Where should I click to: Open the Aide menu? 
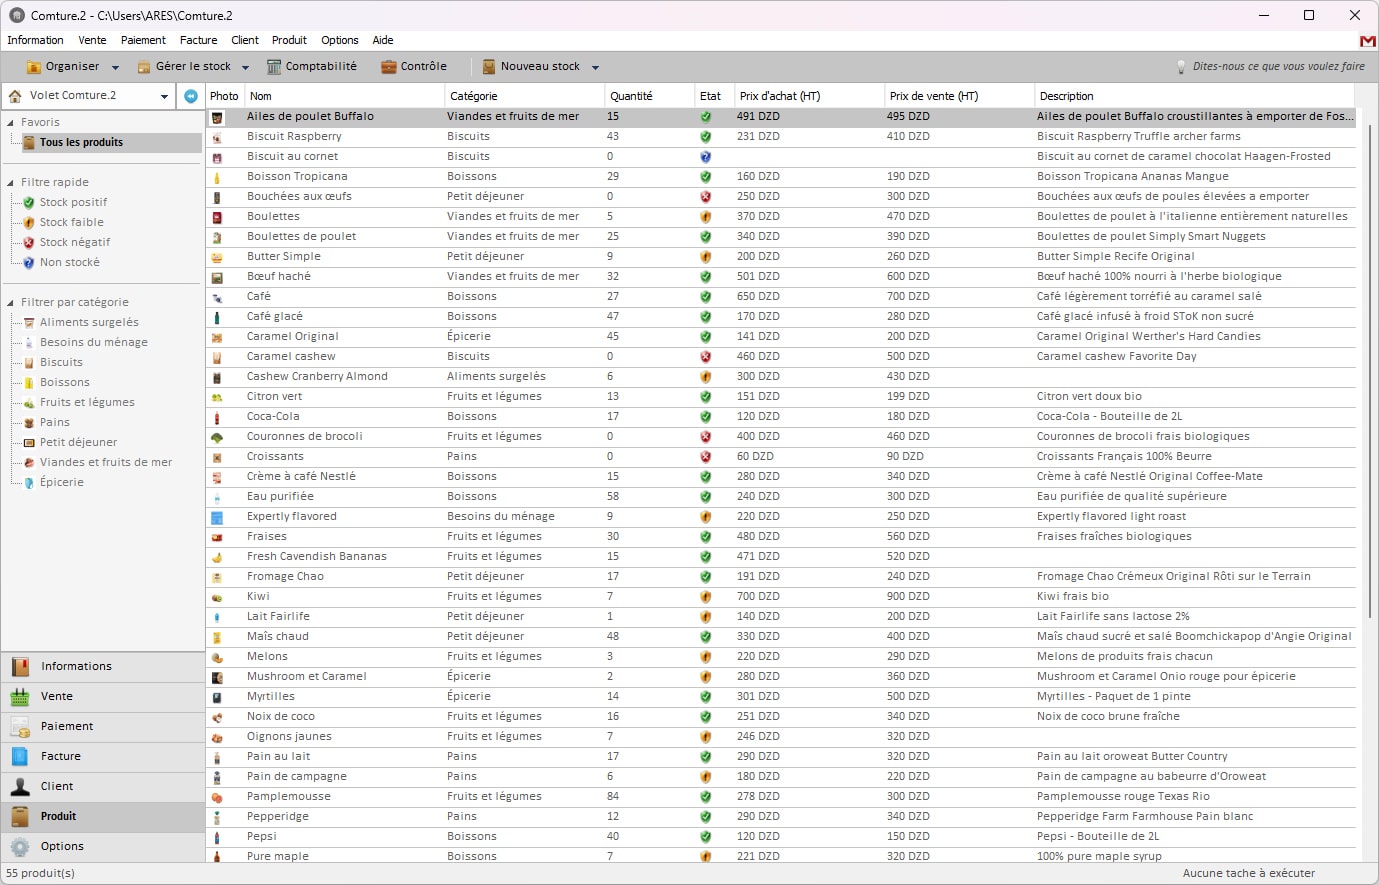(x=382, y=40)
